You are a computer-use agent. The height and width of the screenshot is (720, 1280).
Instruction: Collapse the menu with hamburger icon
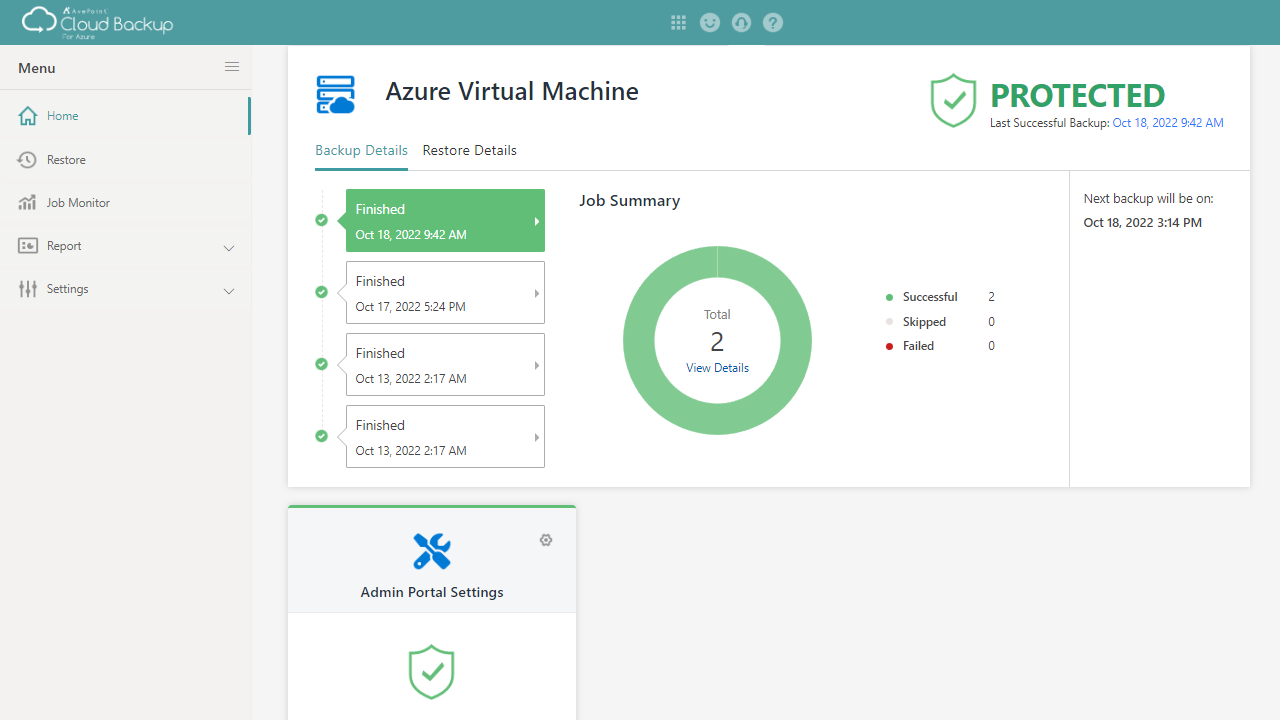[x=232, y=67]
